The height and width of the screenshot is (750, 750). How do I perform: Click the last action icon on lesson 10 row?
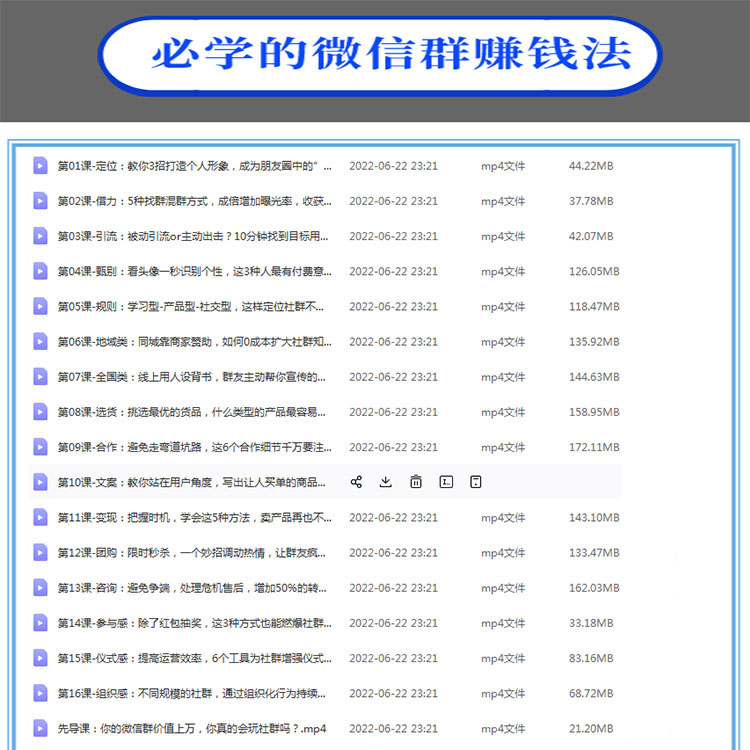point(476,482)
